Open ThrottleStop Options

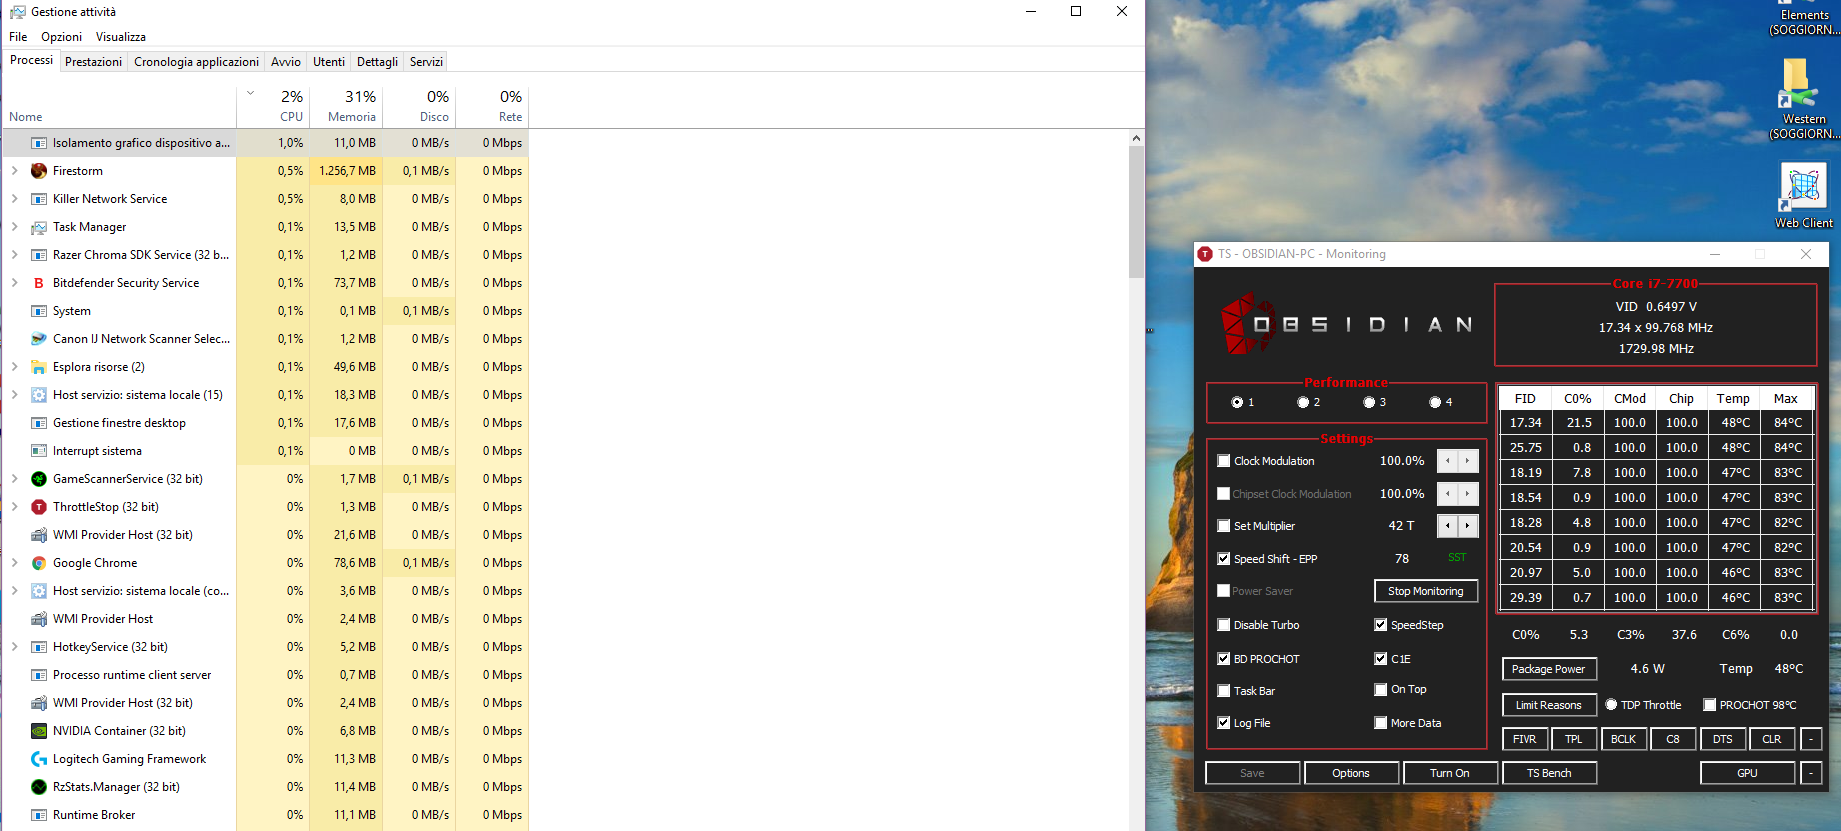pyautogui.click(x=1350, y=773)
